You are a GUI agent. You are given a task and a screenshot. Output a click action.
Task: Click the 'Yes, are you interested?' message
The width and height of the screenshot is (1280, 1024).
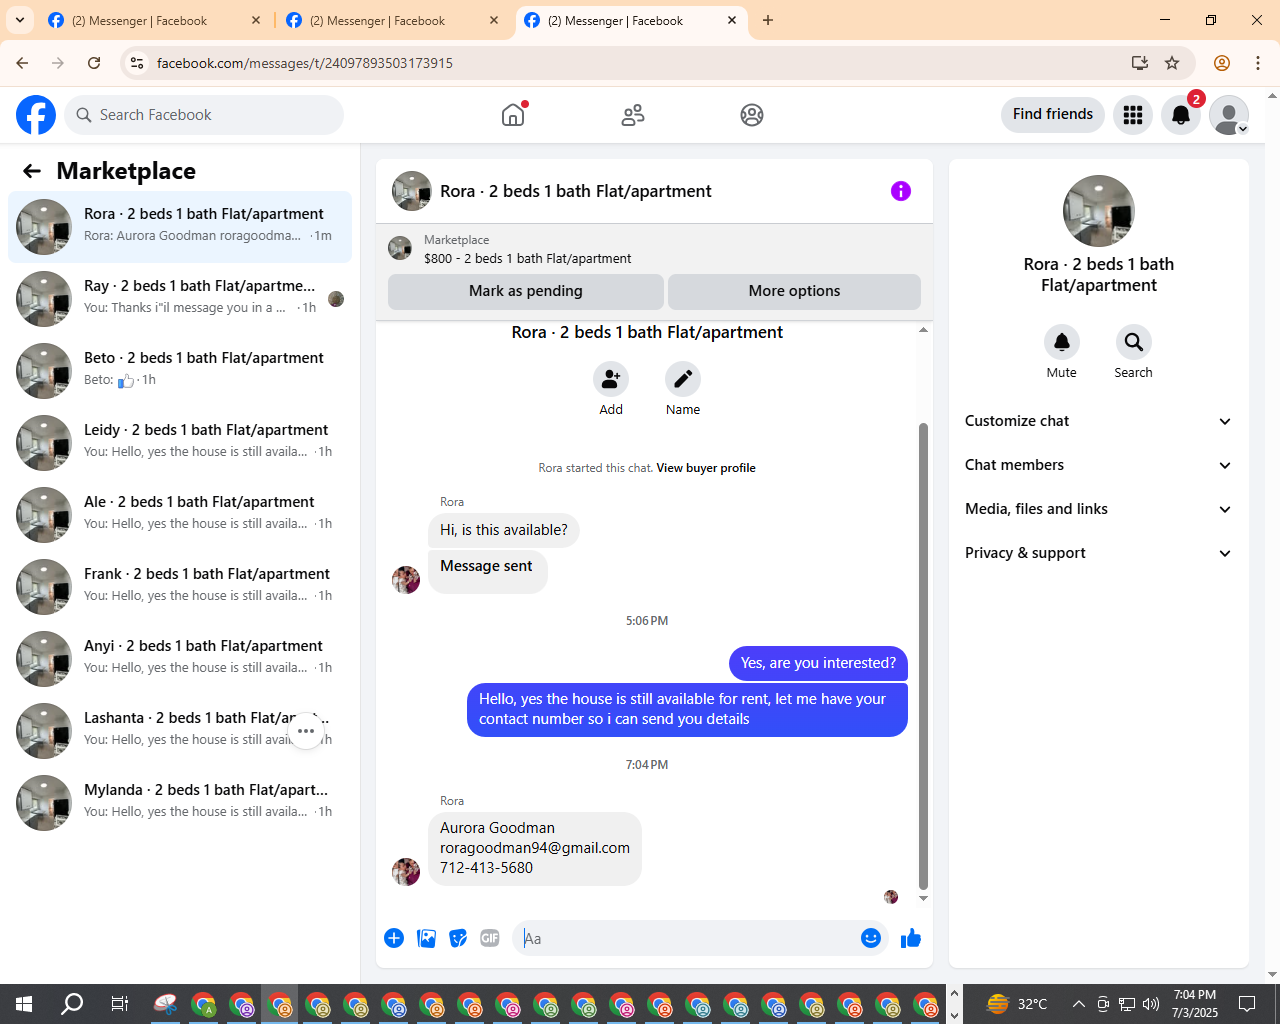coord(818,663)
